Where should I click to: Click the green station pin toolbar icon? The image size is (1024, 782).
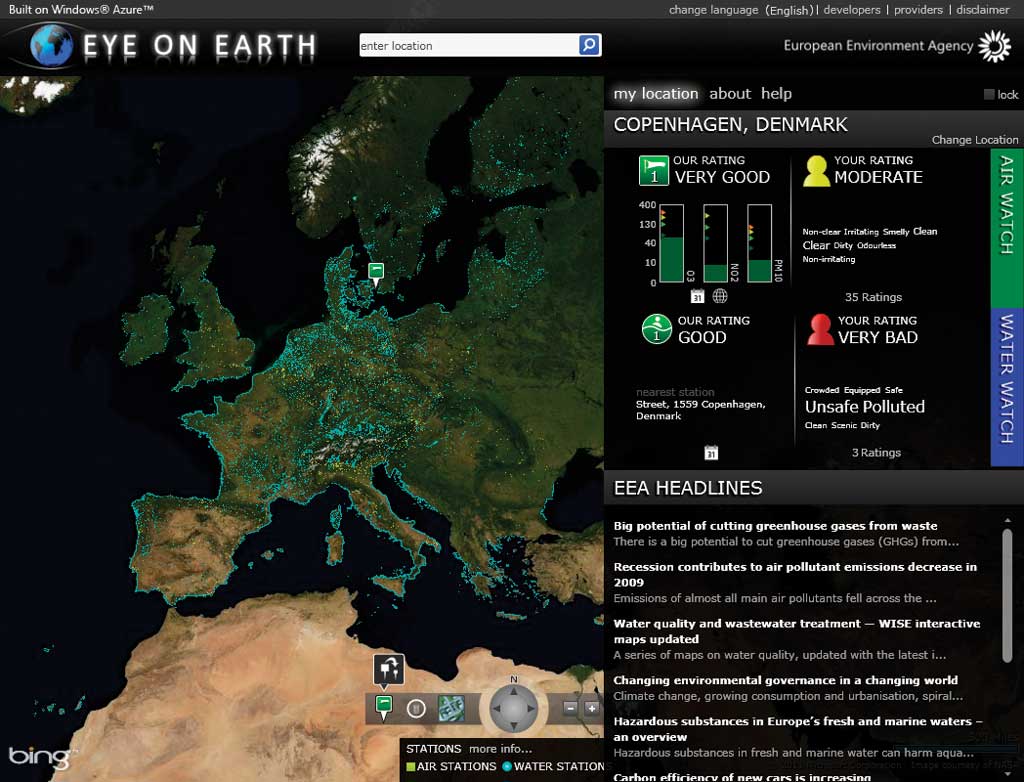click(383, 708)
